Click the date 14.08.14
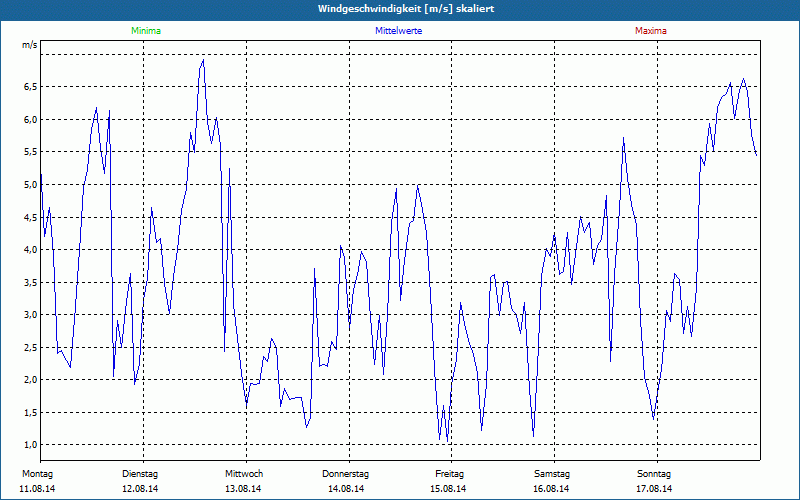This screenshot has width=800, height=500. [346, 489]
